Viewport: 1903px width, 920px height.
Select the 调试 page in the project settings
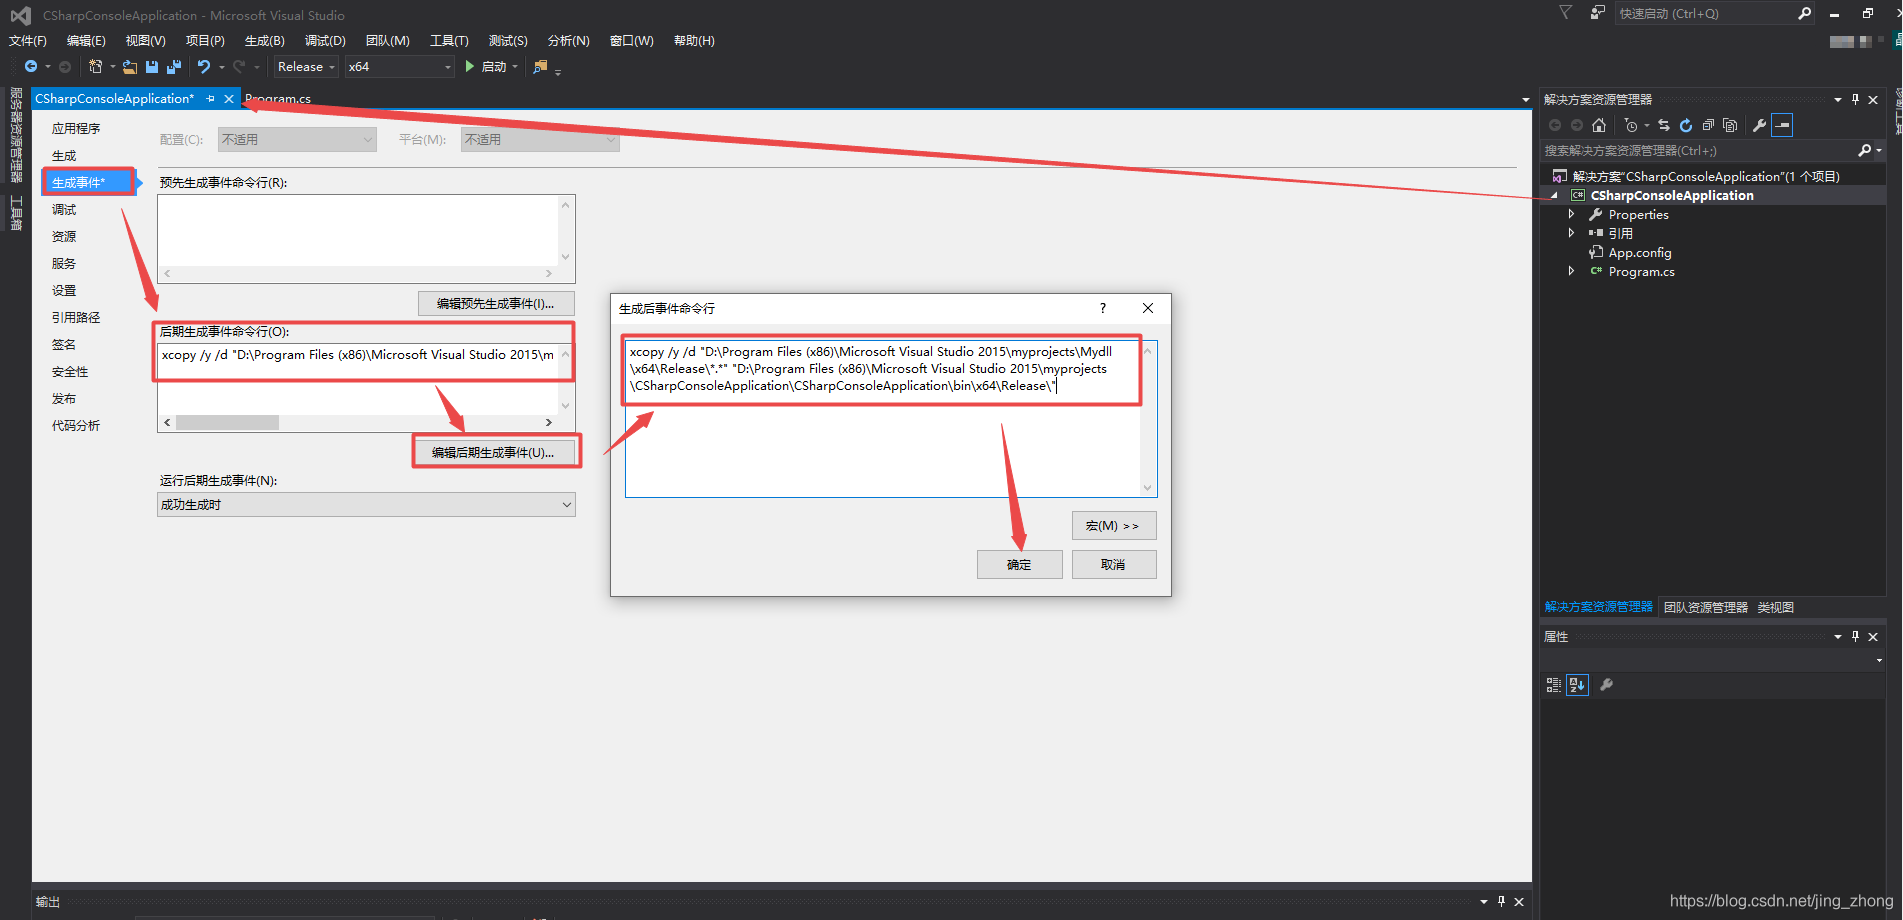pos(64,210)
